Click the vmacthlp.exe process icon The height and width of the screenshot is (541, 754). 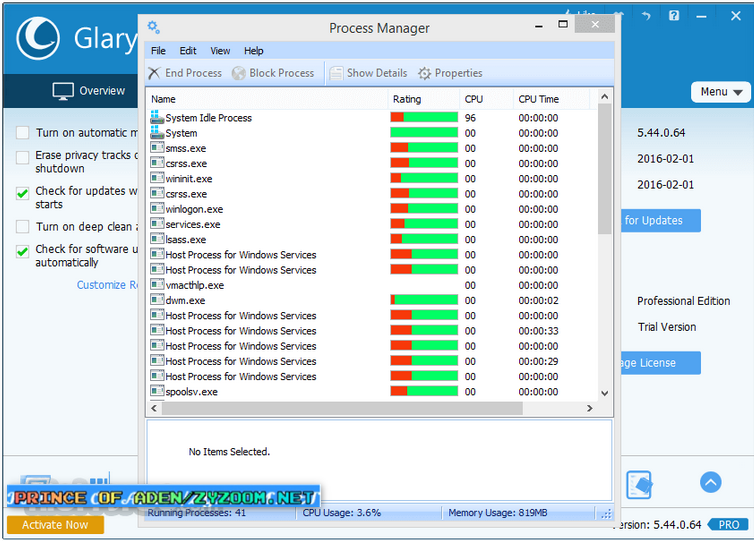(157, 284)
